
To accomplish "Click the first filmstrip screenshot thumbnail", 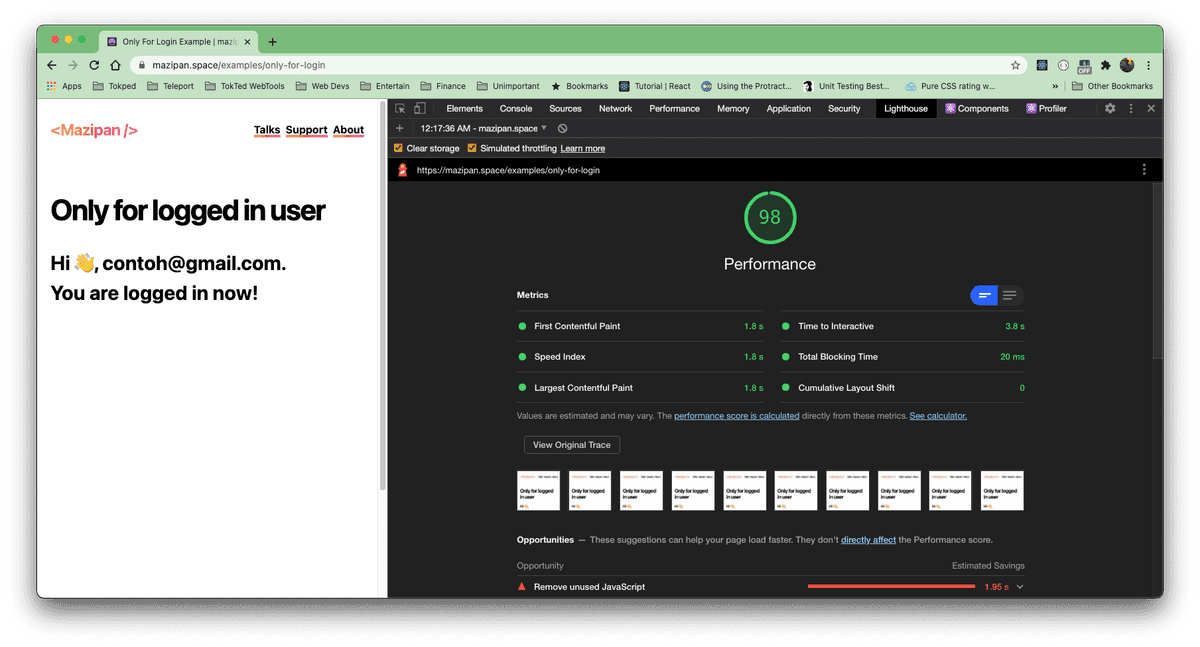I will (x=538, y=490).
